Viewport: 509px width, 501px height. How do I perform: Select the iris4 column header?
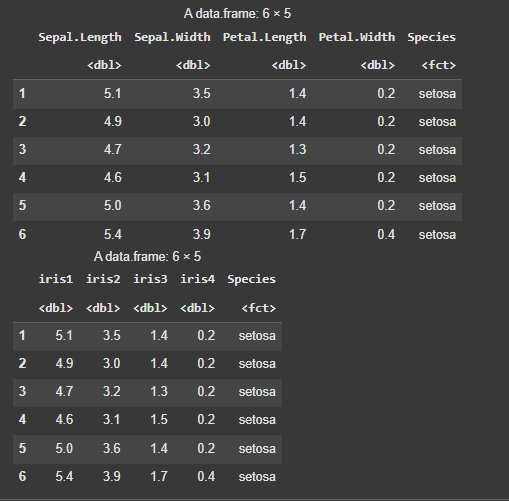coord(198,279)
